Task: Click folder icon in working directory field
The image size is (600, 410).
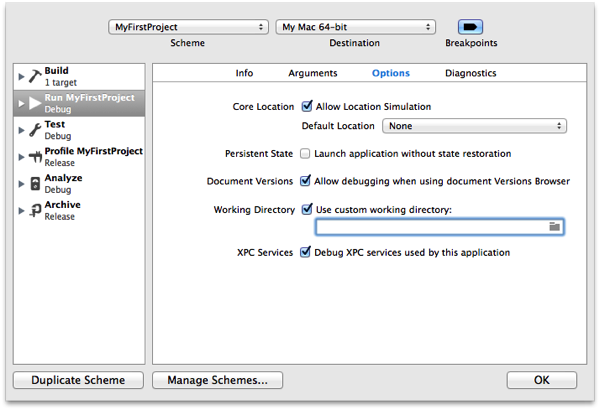Action: tap(554, 227)
